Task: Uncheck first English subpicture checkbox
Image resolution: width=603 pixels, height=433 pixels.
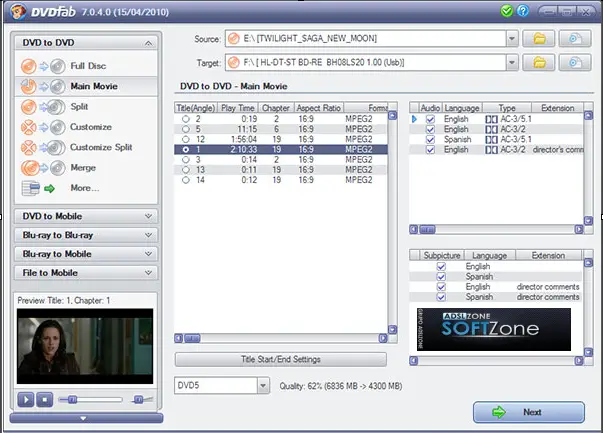Action: coord(441,266)
